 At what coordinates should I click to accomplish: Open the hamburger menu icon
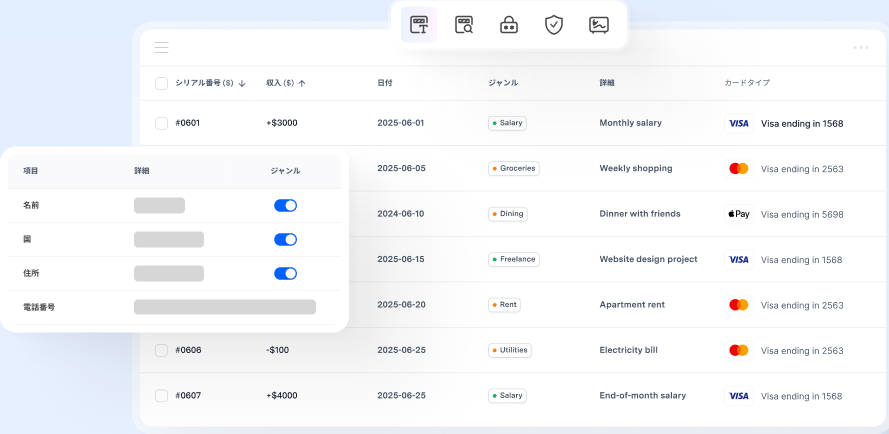[161, 47]
